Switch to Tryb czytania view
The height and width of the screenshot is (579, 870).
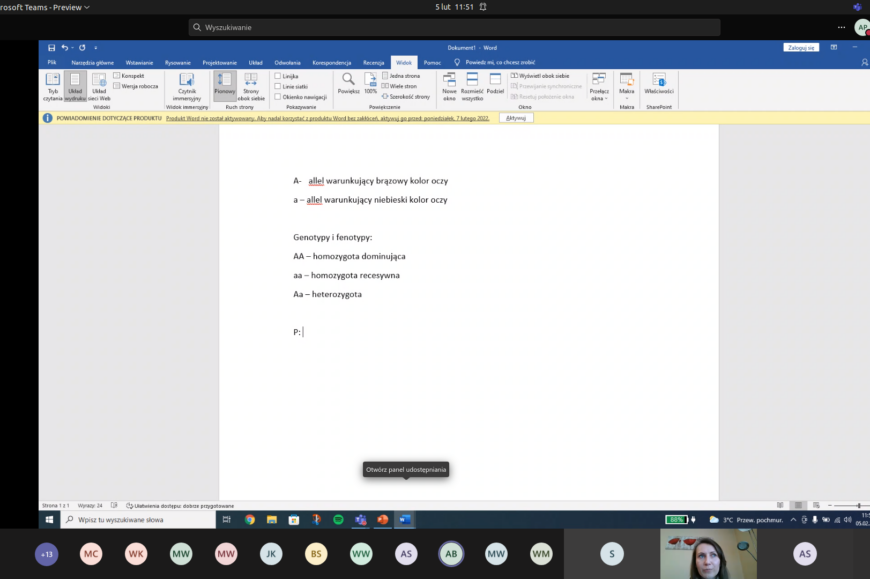53,87
